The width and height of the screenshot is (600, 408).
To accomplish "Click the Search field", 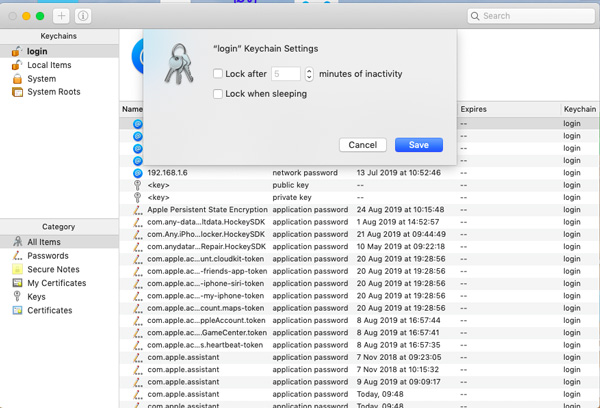I will click(531, 16).
